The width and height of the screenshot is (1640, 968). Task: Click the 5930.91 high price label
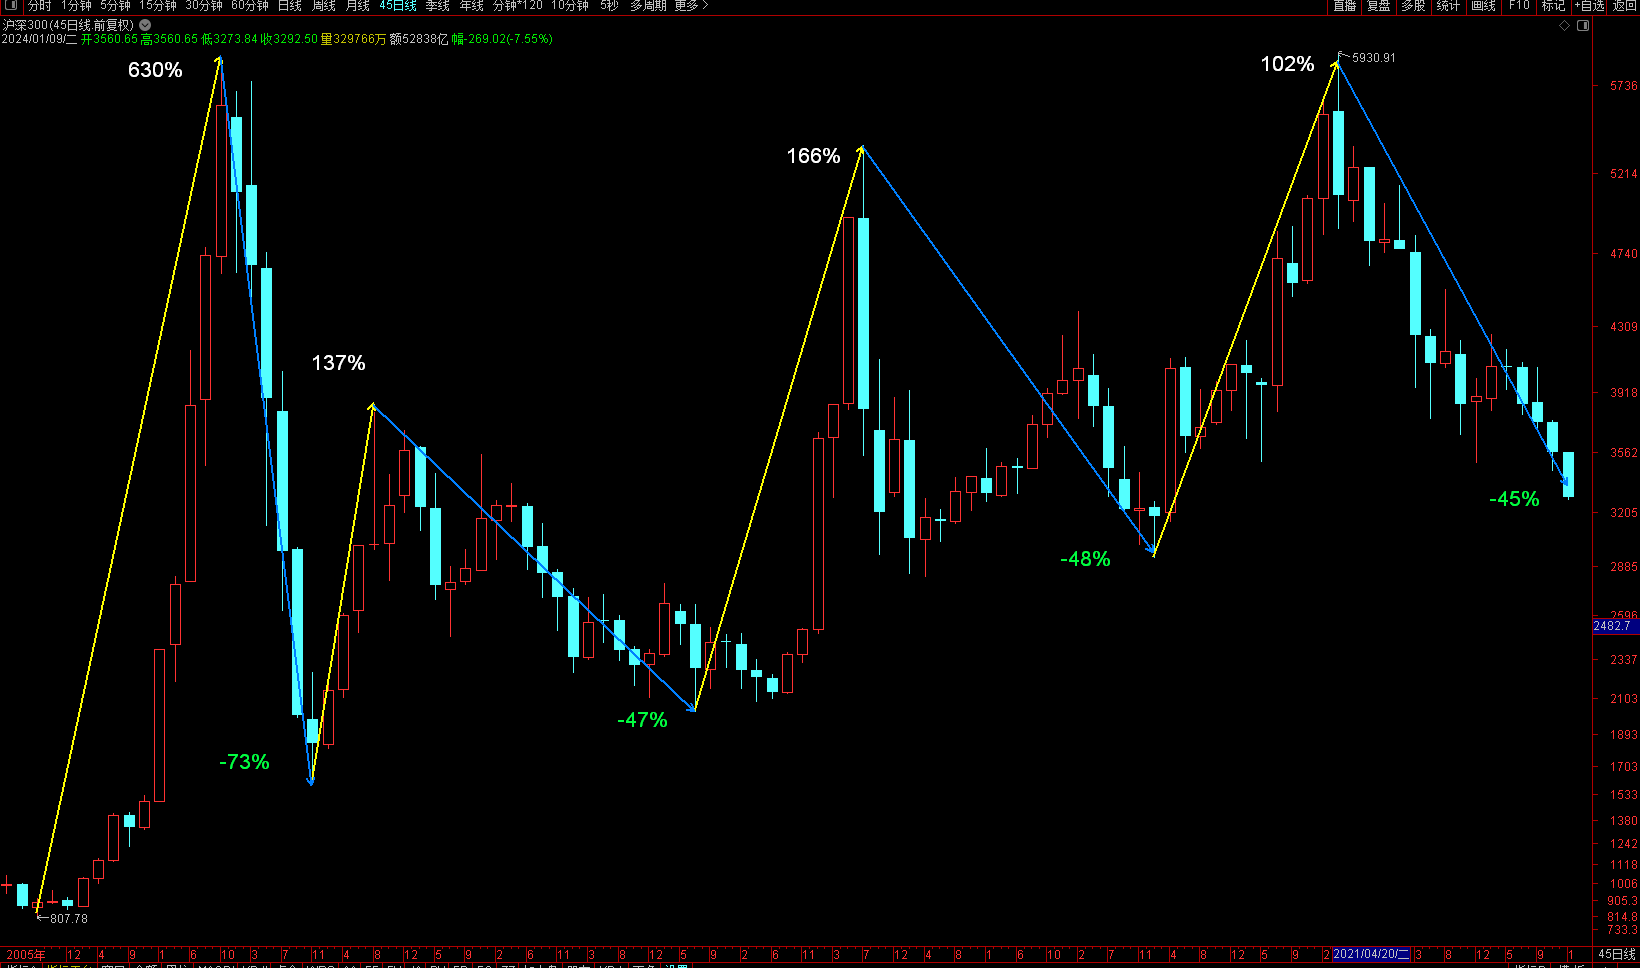pyautogui.click(x=1373, y=58)
